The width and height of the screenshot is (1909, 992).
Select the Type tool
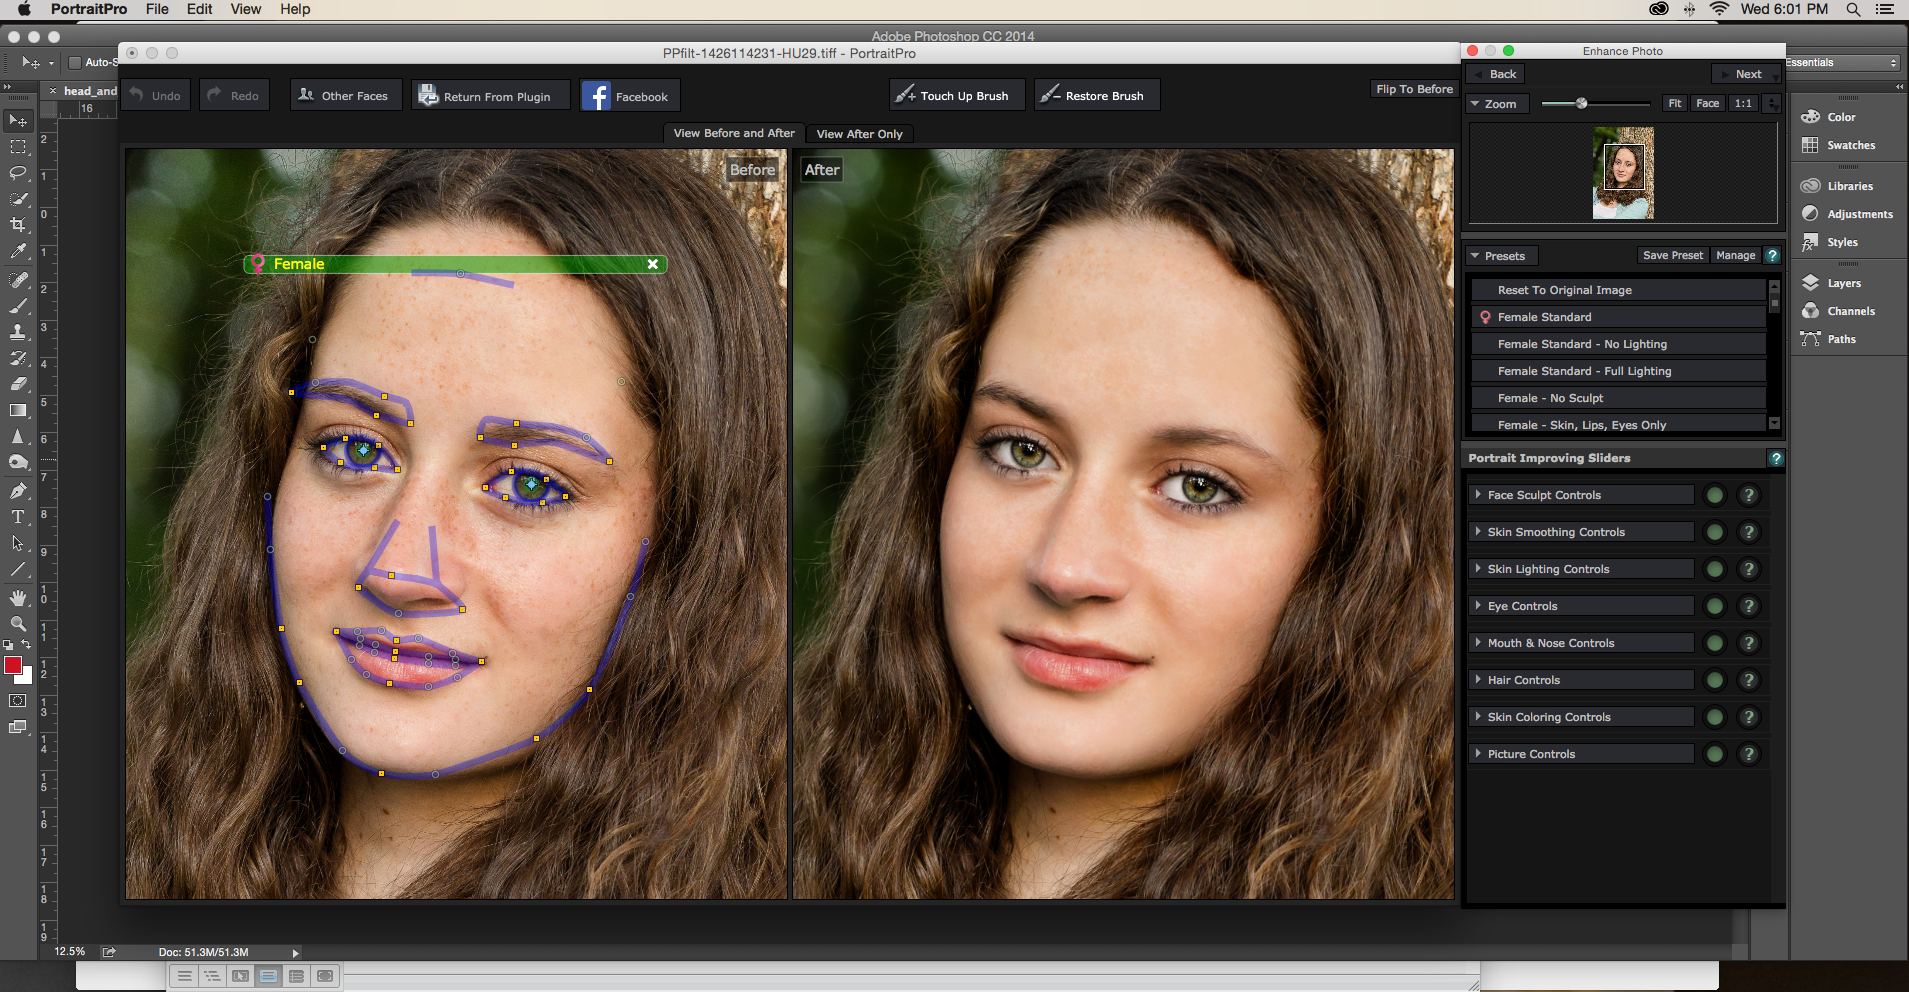click(18, 517)
